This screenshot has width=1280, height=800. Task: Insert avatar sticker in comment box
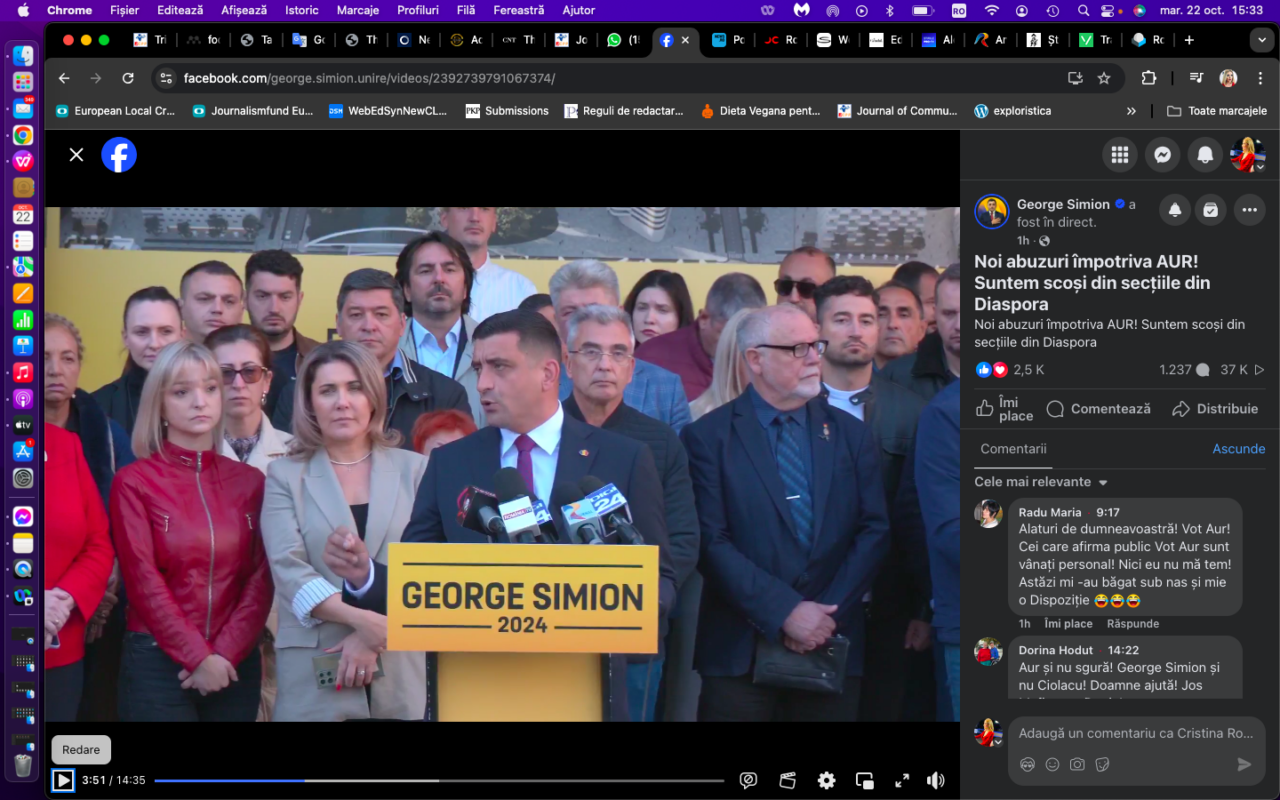click(1027, 764)
